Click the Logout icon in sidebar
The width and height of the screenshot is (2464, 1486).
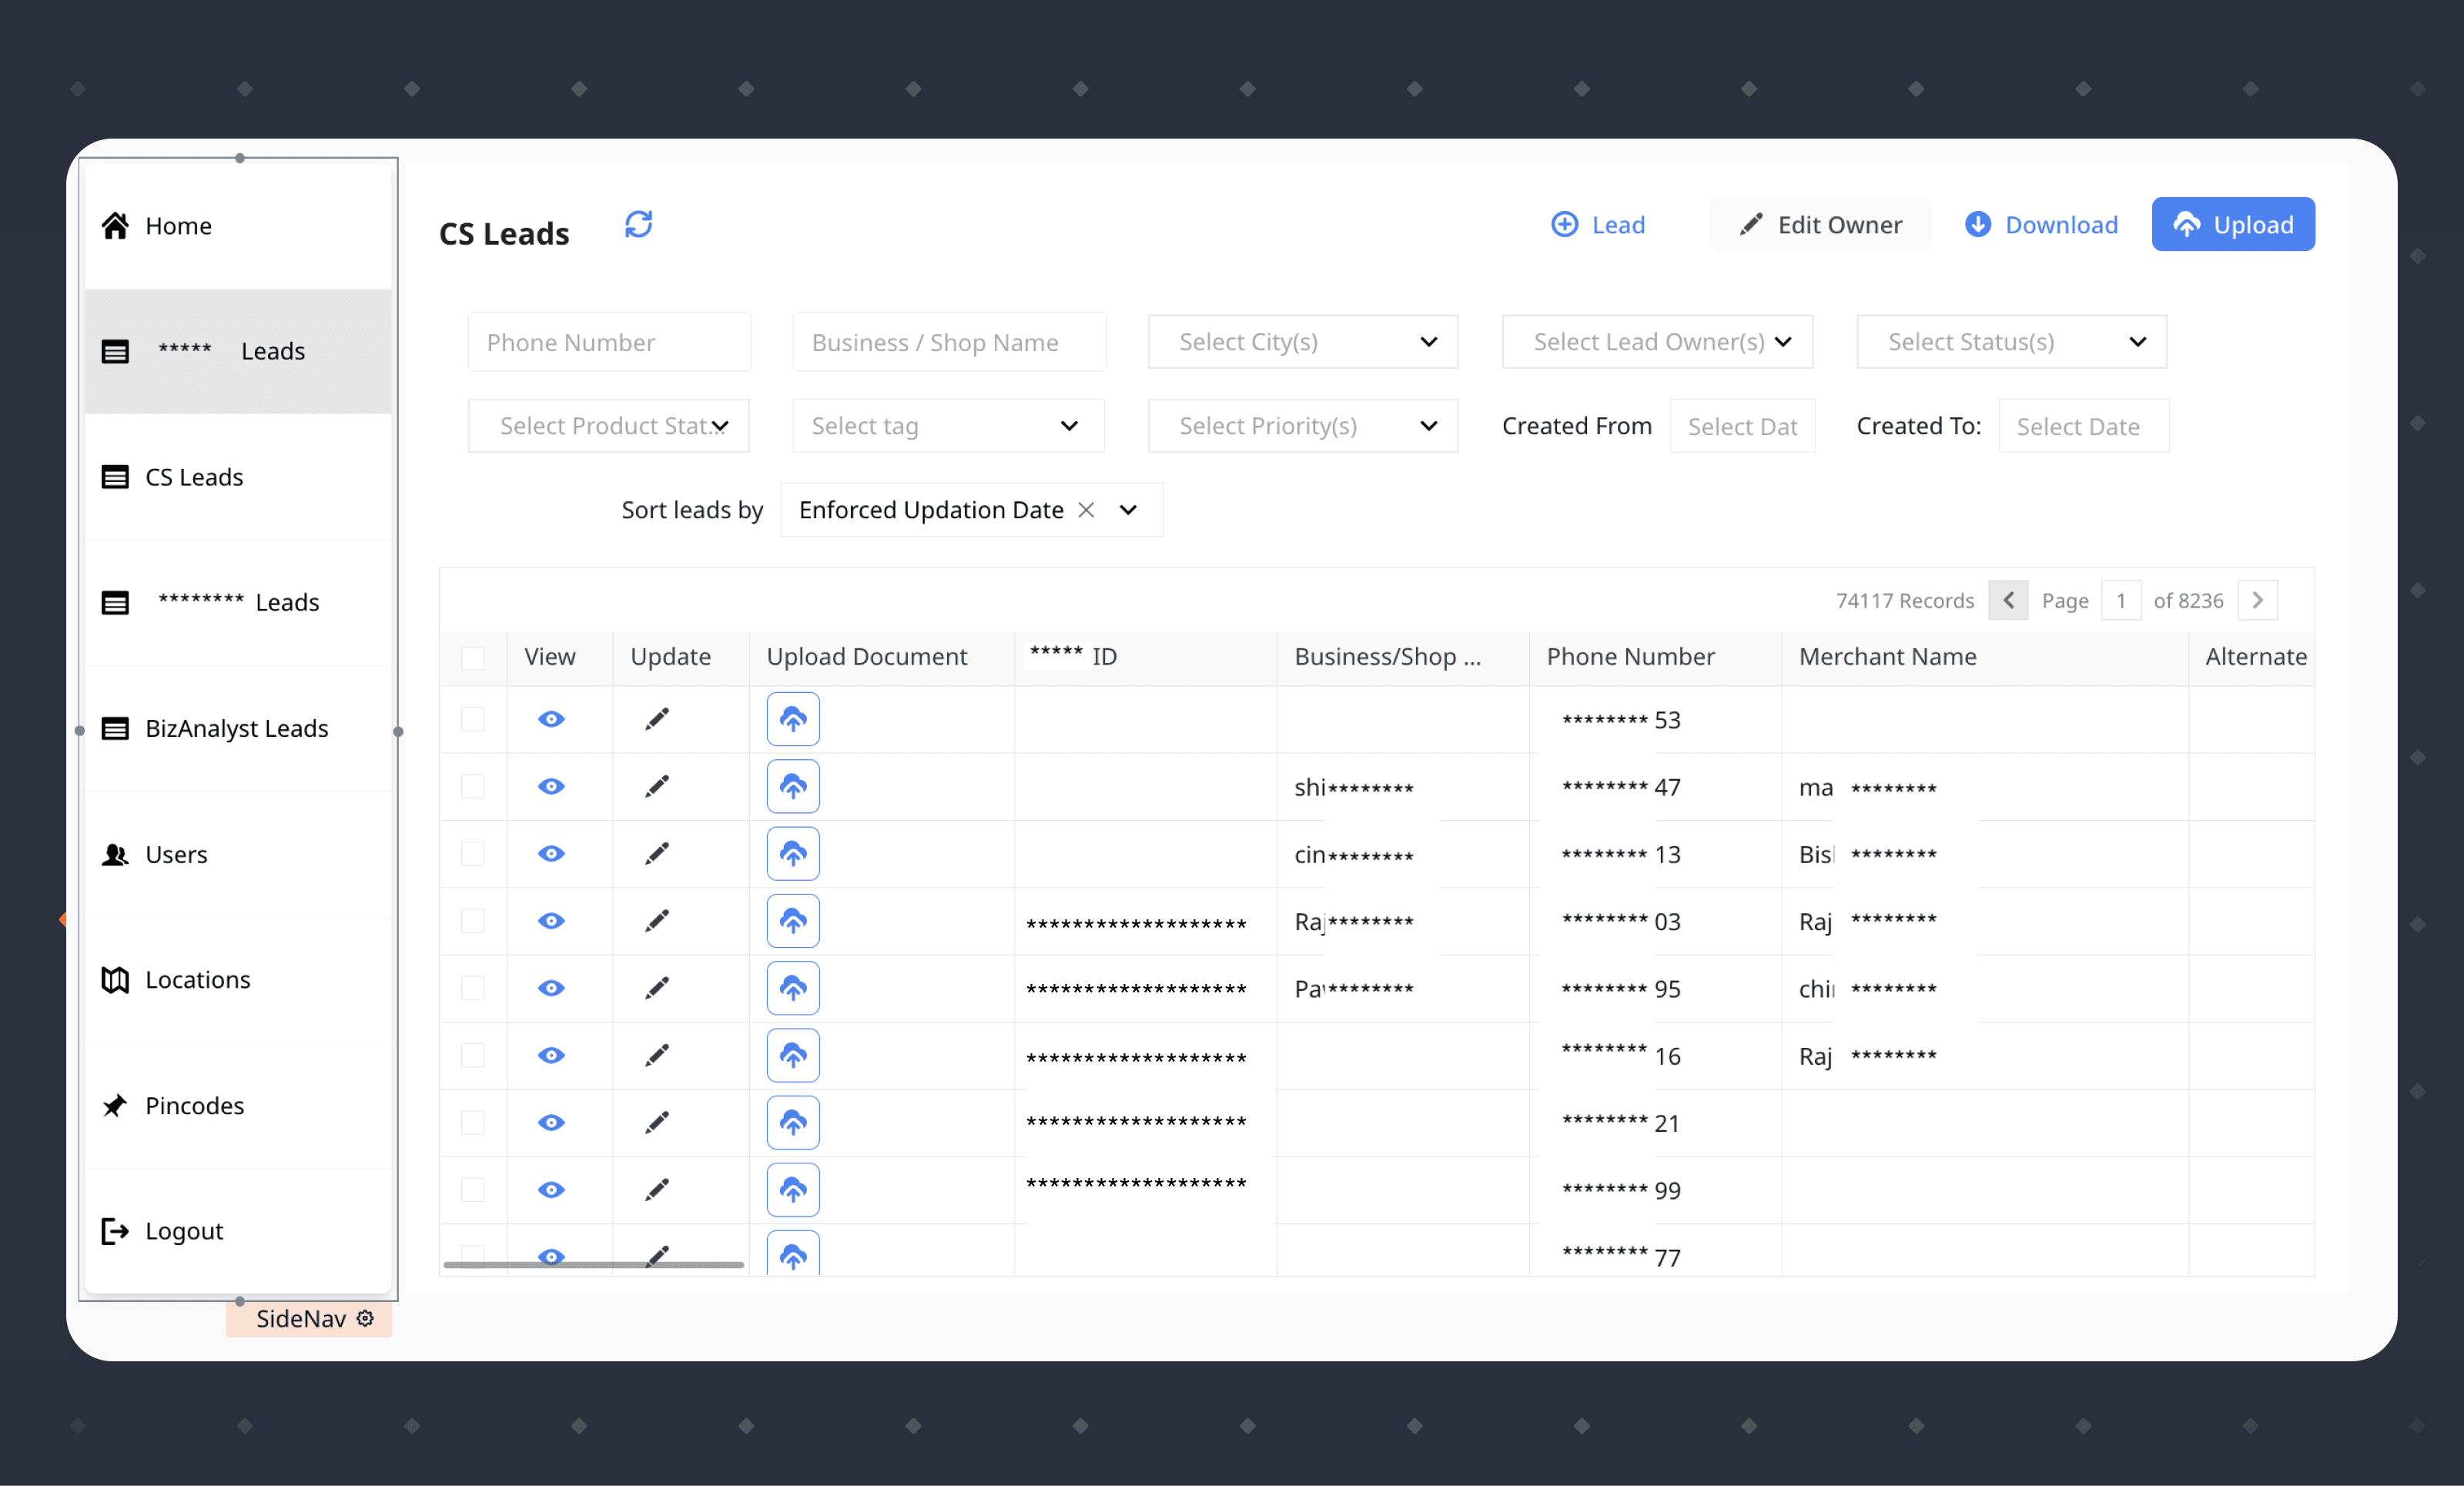point(113,1231)
